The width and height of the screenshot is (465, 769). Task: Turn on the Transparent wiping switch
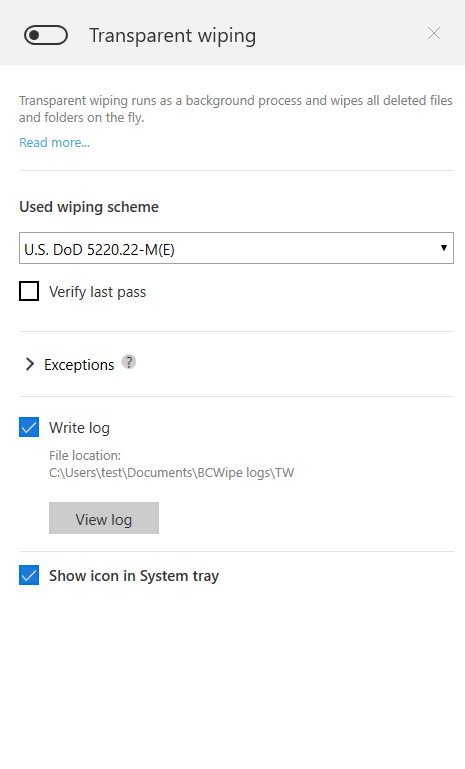pyautogui.click(x=46, y=35)
